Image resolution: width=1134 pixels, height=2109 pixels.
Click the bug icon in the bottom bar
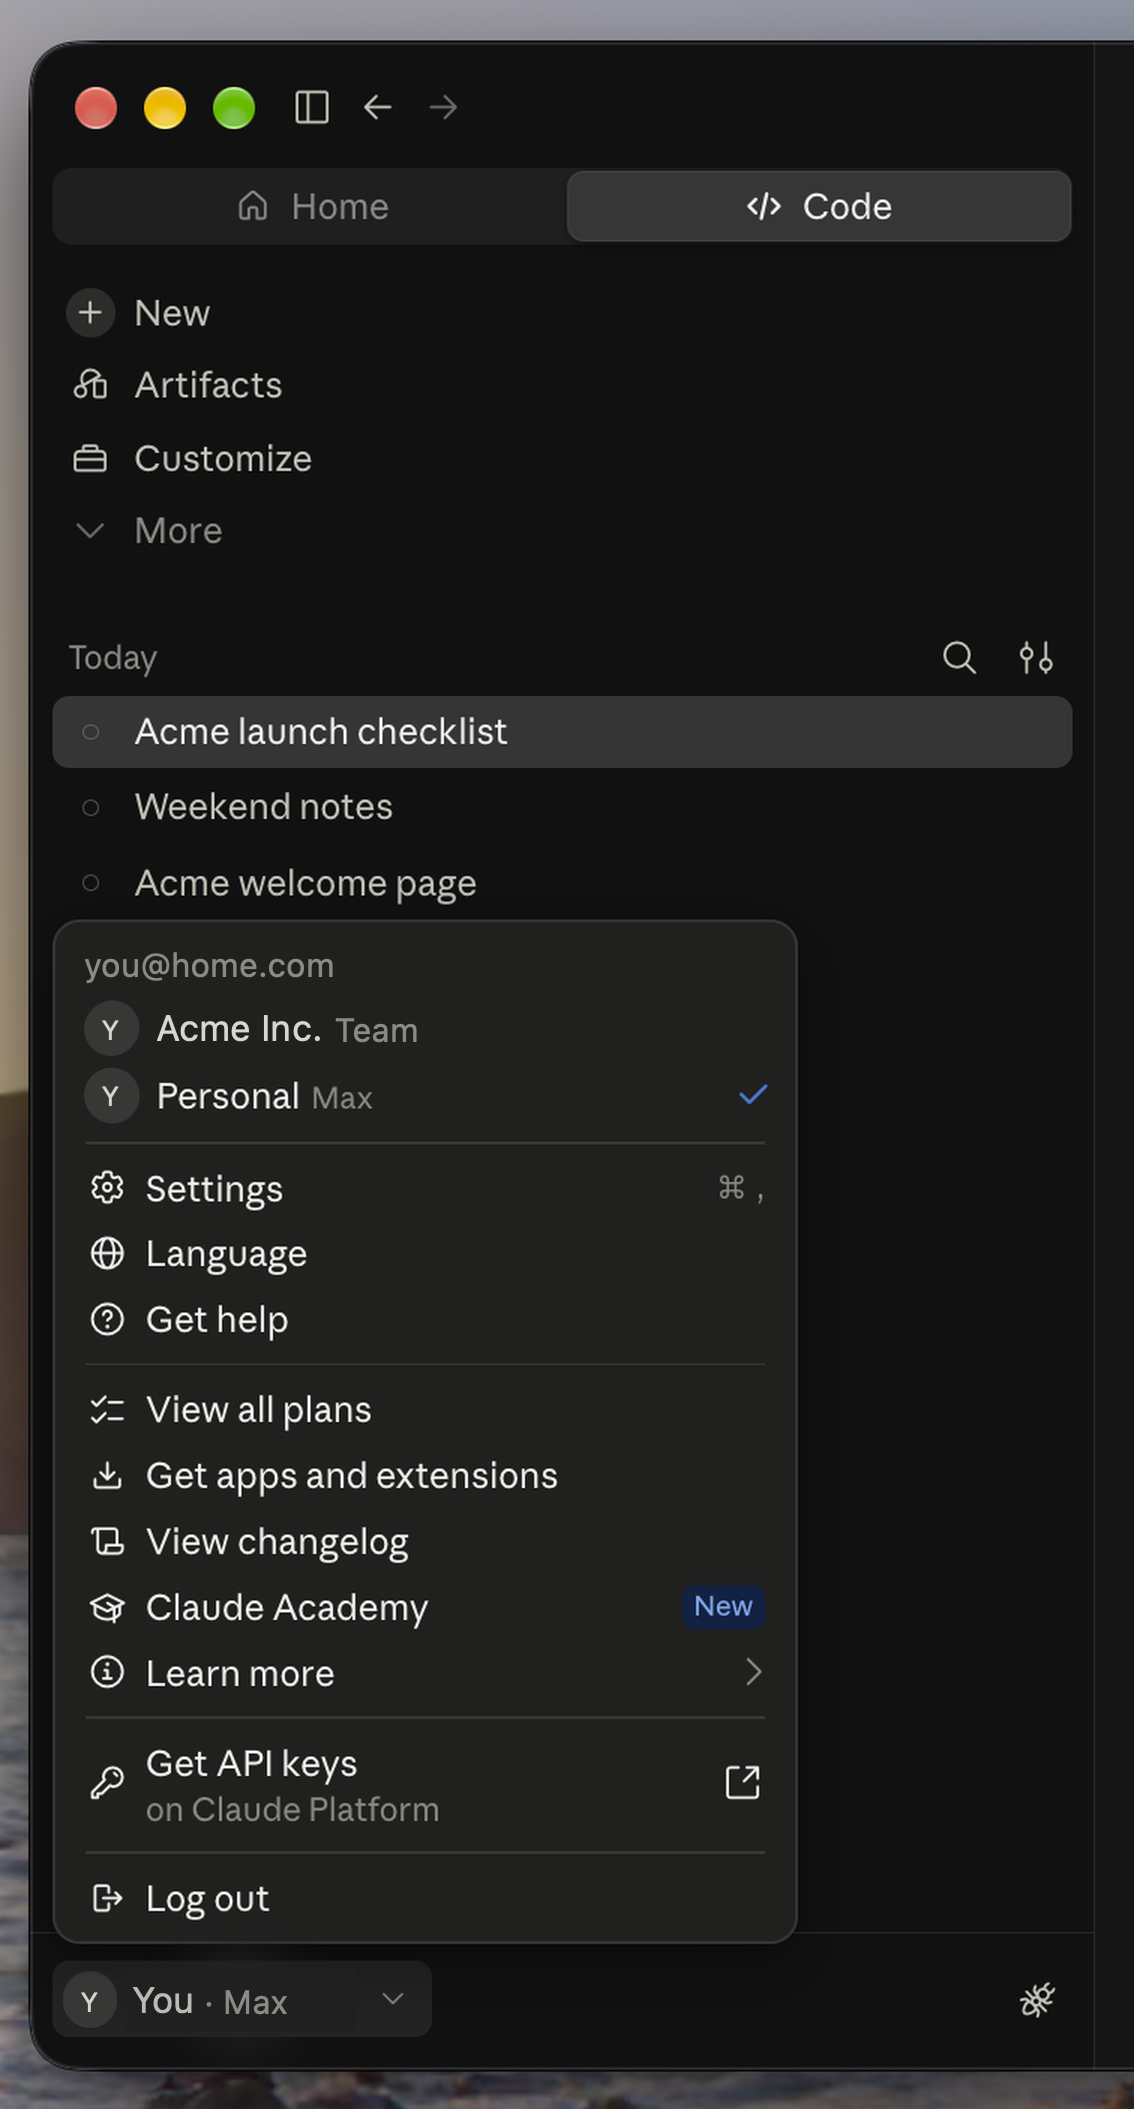pyautogui.click(x=1037, y=2000)
